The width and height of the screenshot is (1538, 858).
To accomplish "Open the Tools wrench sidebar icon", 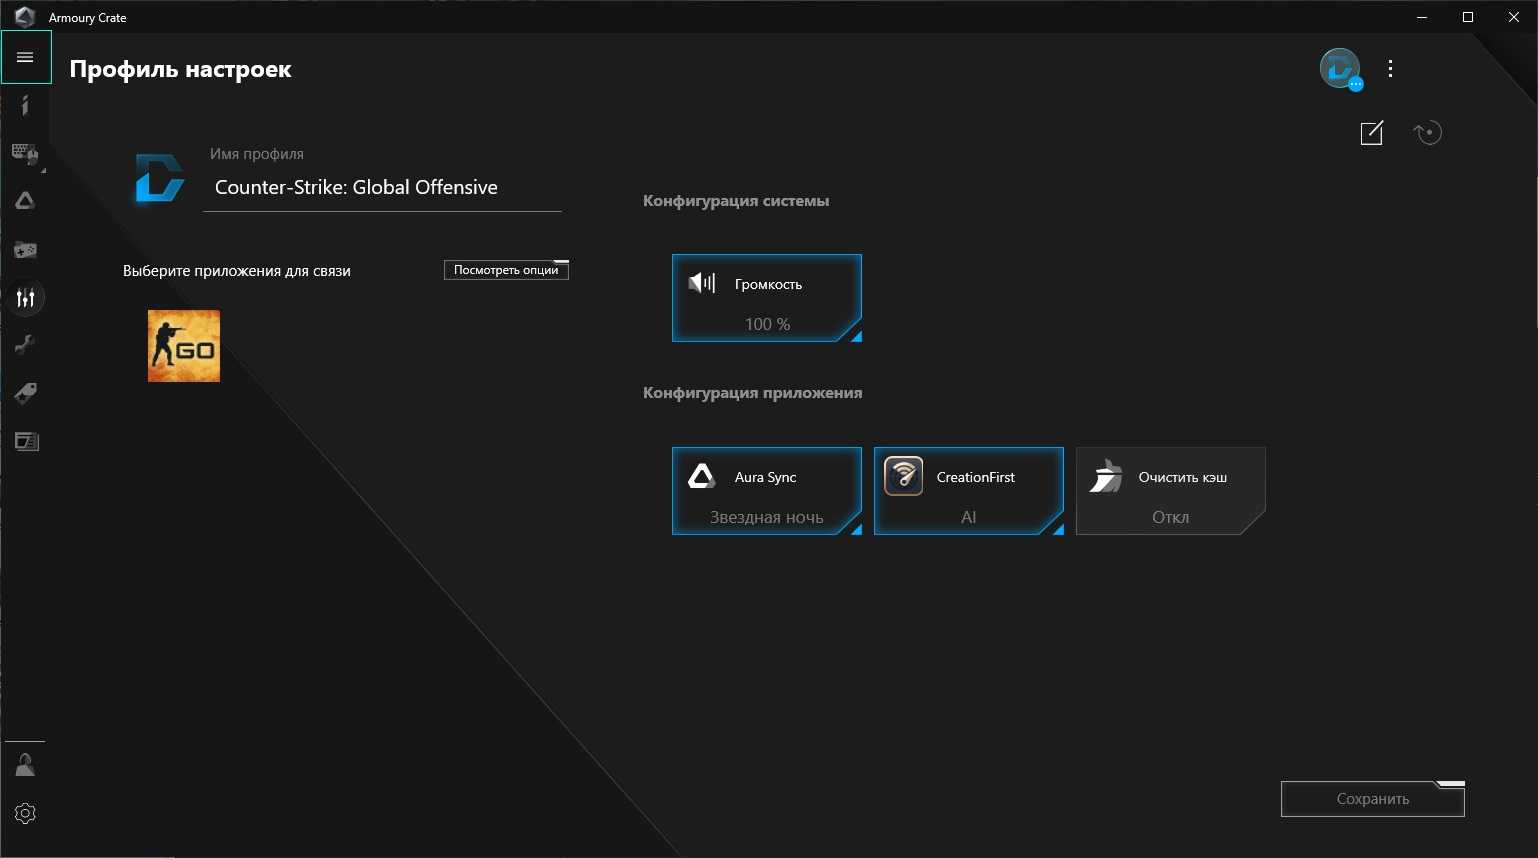I will 25,345.
